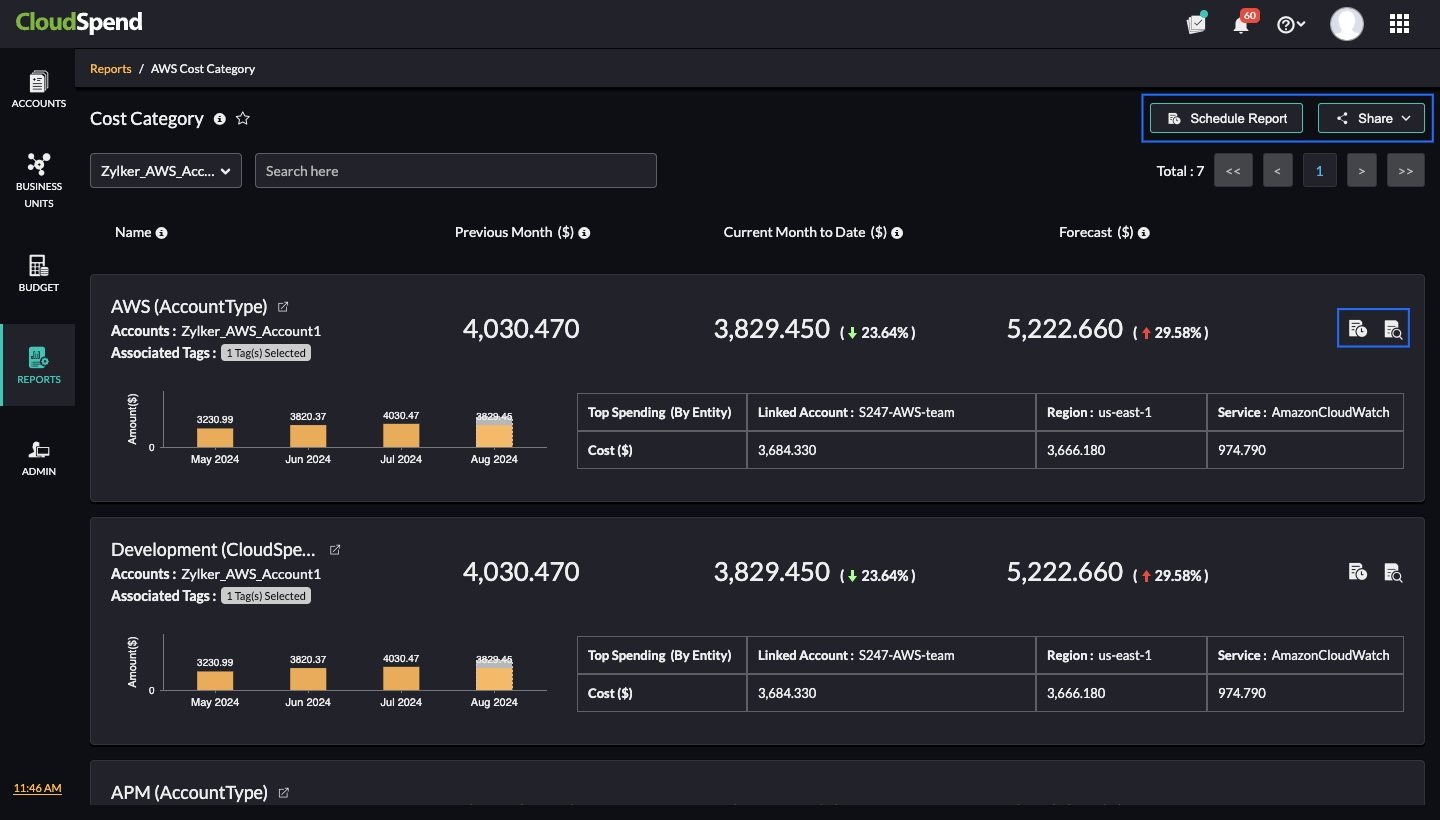The width and height of the screenshot is (1440, 820).
Task: Go to Accounts in the sidebar
Action: [x=39, y=89]
